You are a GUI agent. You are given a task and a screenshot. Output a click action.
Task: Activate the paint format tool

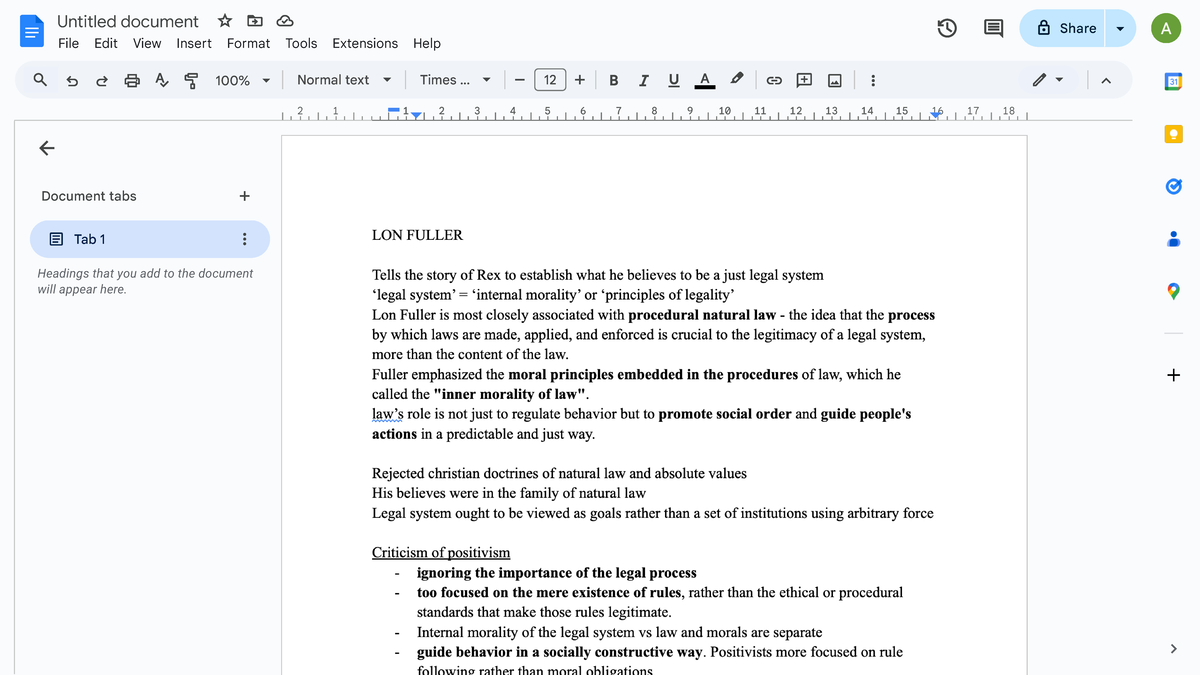coord(191,80)
